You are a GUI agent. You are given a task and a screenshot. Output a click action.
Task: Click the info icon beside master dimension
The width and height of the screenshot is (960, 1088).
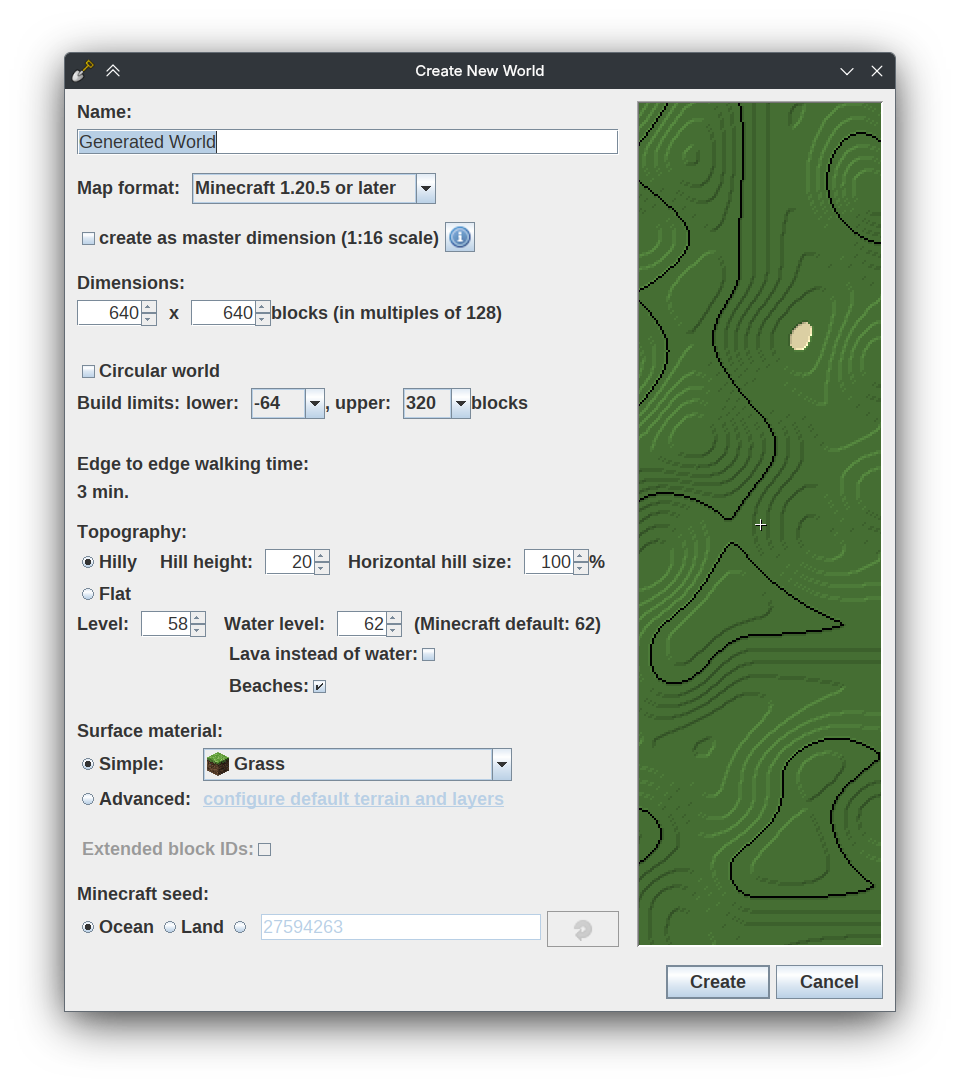click(x=459, y=237)
